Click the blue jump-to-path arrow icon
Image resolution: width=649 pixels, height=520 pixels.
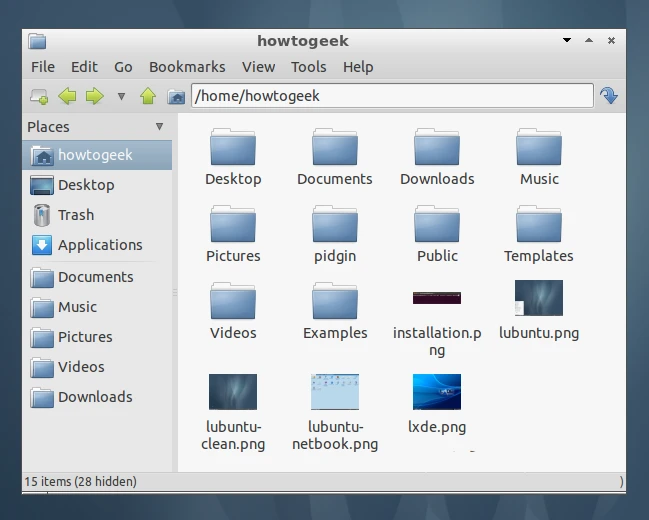coord(609,96)
